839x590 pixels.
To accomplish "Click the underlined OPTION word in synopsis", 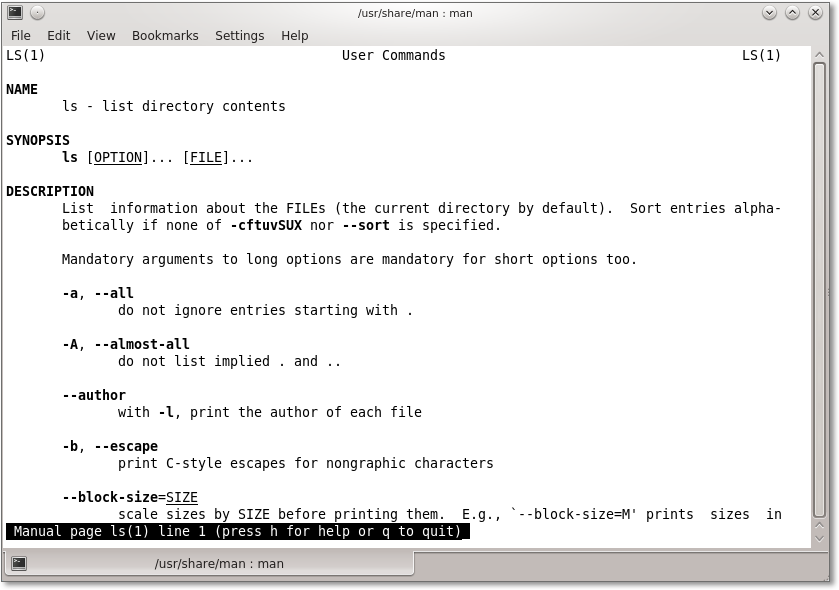I will 118,158.
